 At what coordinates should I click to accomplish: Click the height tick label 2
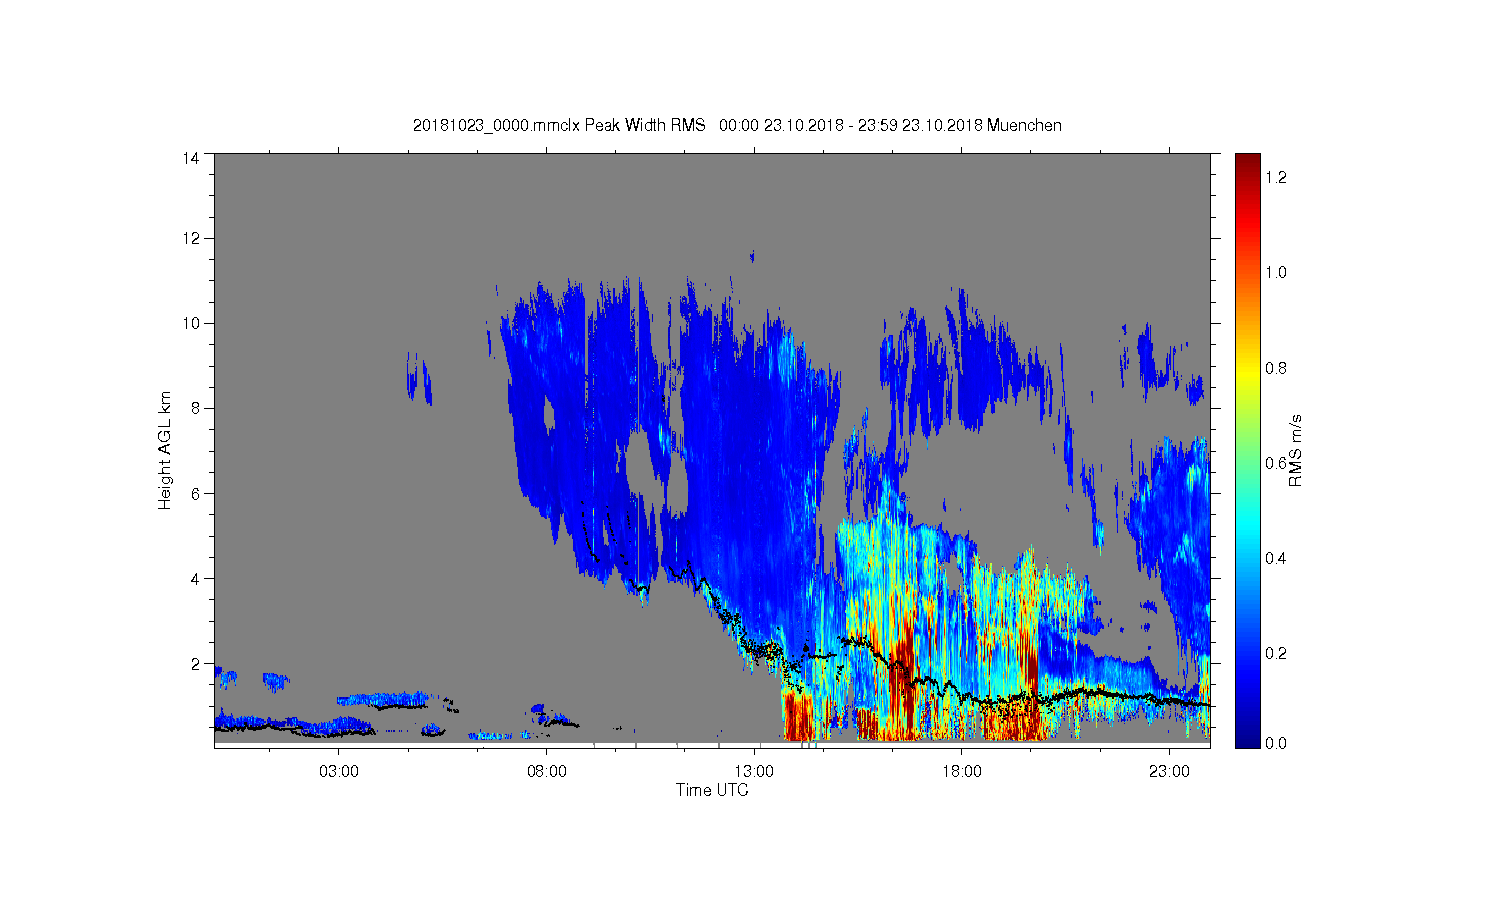click(x=194, y=663)
